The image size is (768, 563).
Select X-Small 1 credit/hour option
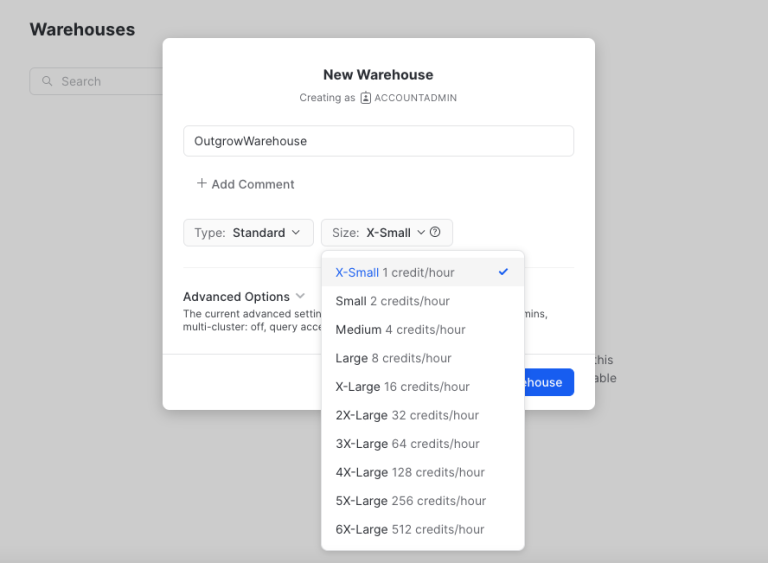(x=395, y=273)
